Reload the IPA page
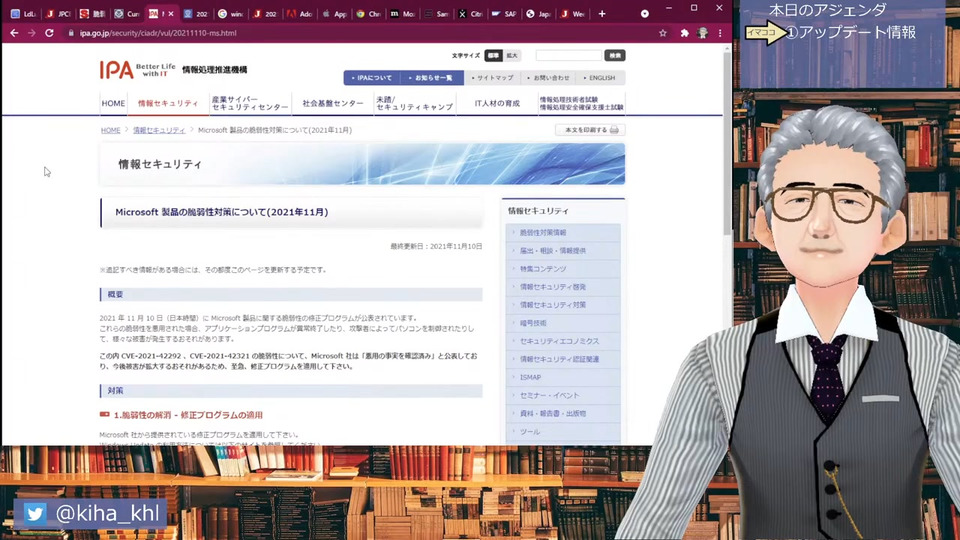 [50, 33]
